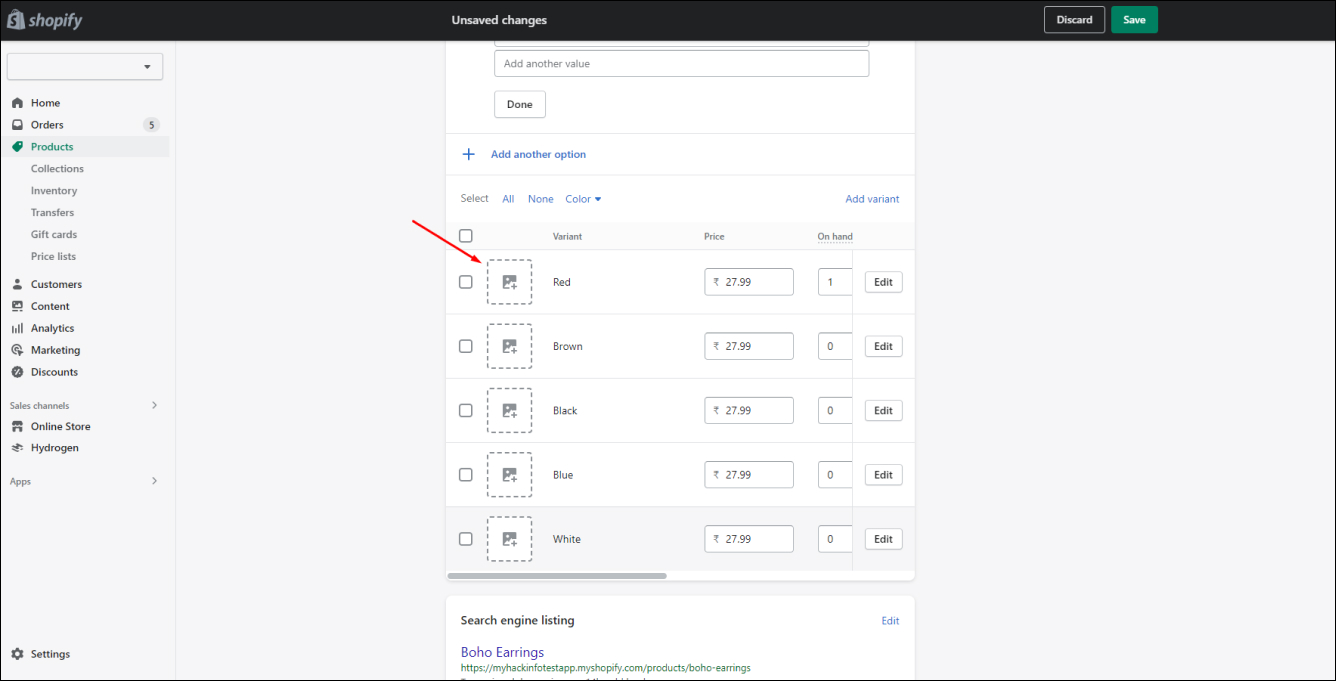Go to Transfers submenu
This screenshot has height=681, width=1336.
52,213
